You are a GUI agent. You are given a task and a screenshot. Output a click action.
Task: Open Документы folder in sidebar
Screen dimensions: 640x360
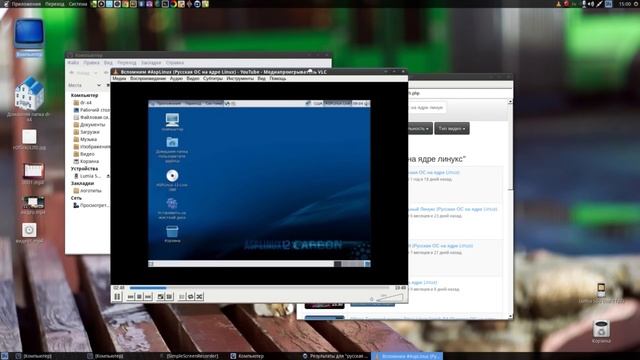click(x=89, y=125)
